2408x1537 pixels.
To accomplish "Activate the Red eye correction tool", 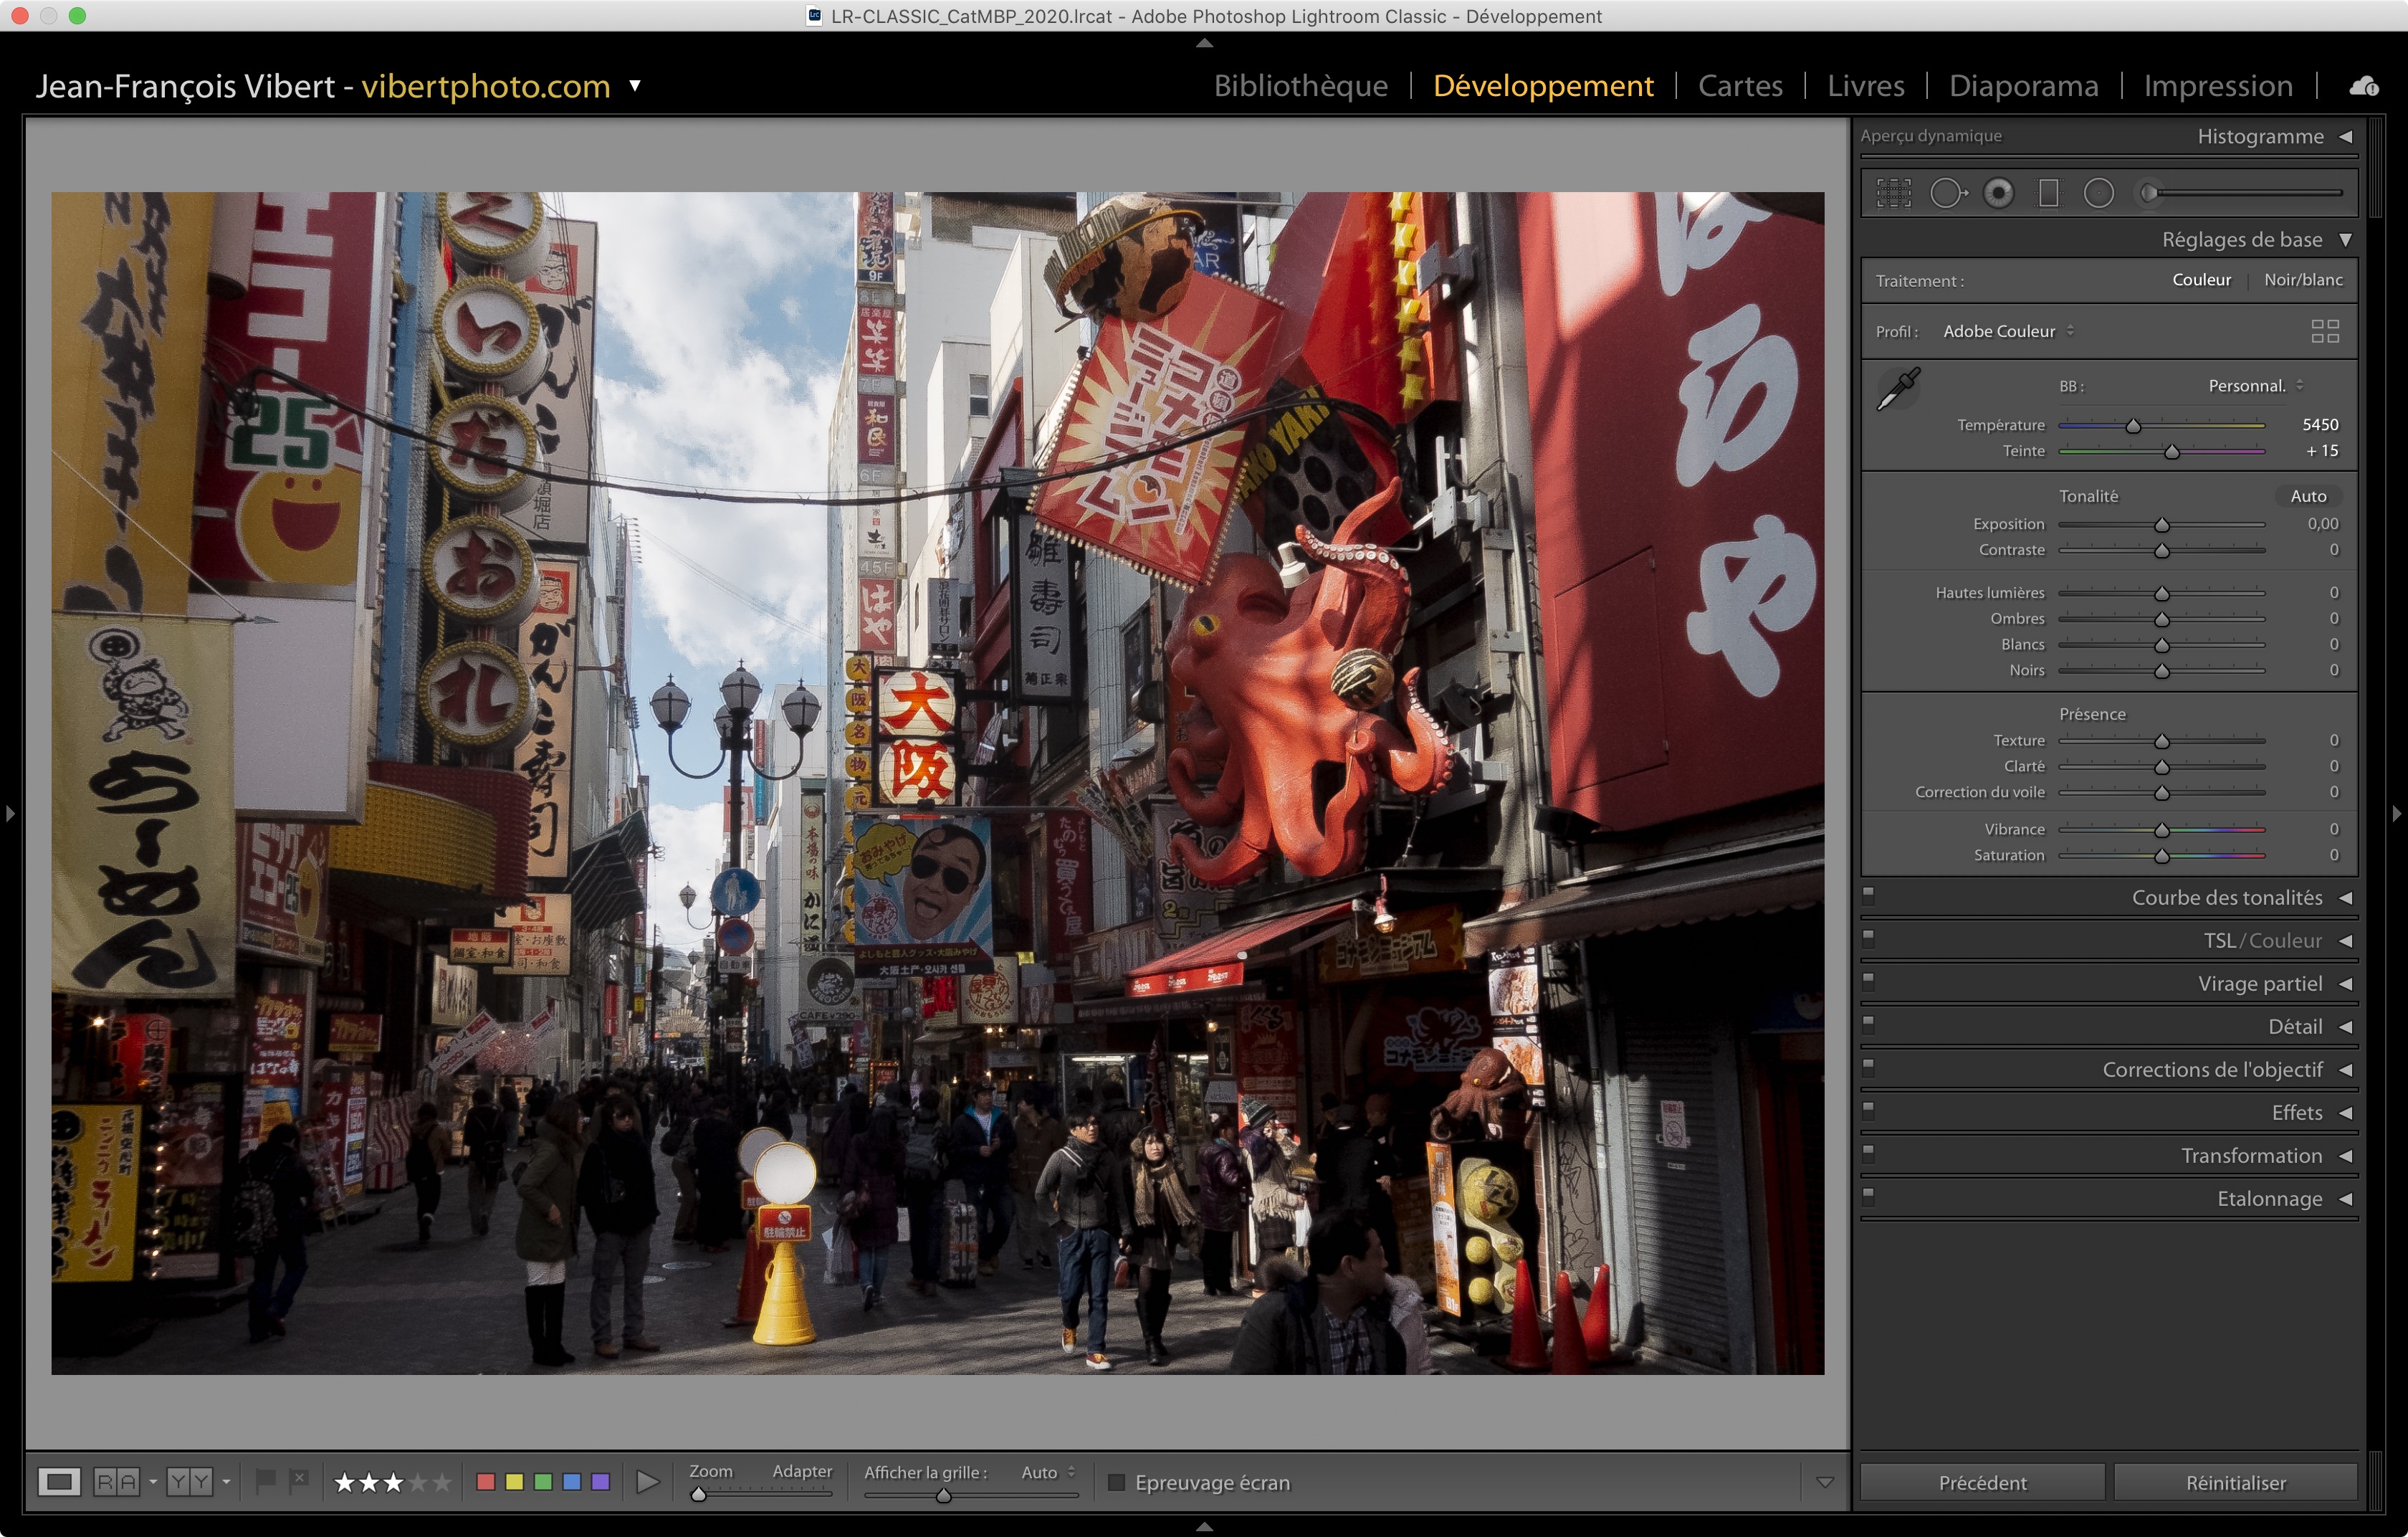I will click(1998, 193).
